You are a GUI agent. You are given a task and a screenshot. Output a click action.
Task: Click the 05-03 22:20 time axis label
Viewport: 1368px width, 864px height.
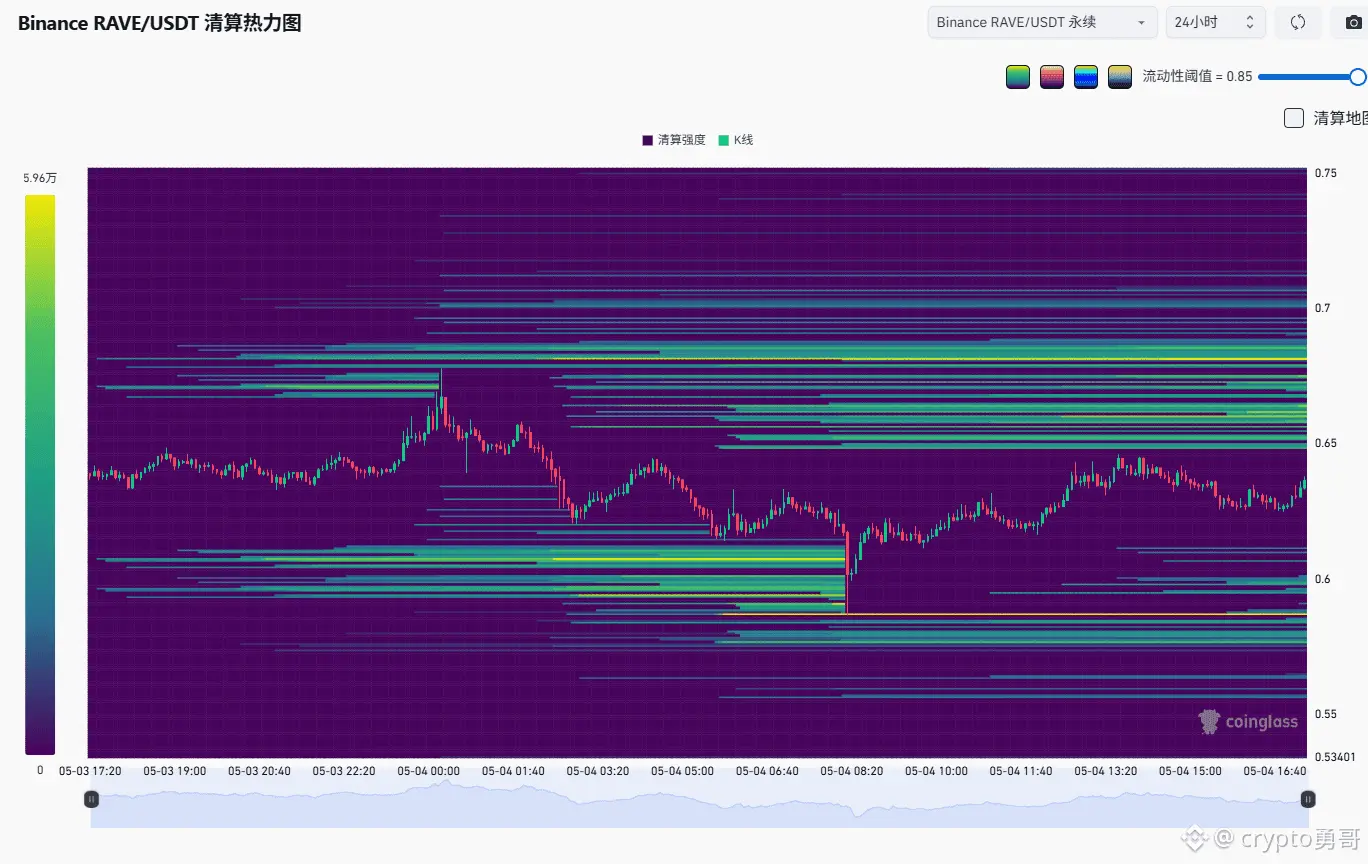click(x=344, y=771)
